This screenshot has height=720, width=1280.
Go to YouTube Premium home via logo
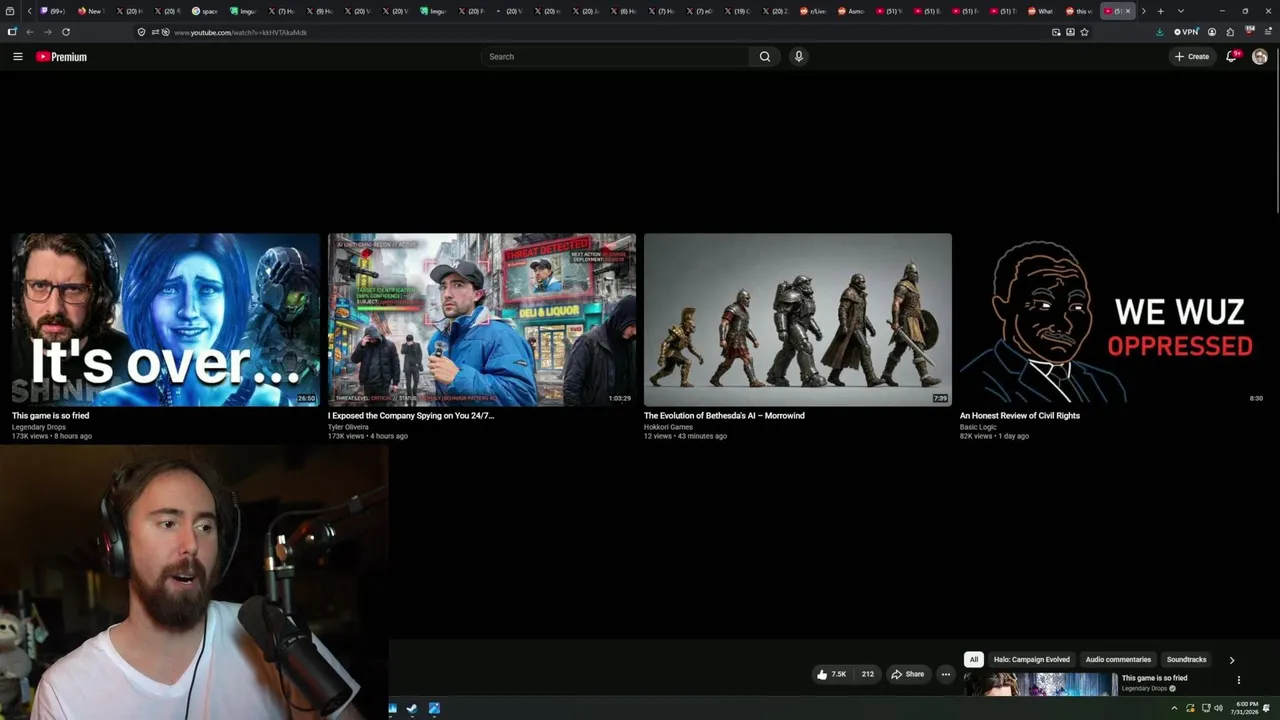62,57
